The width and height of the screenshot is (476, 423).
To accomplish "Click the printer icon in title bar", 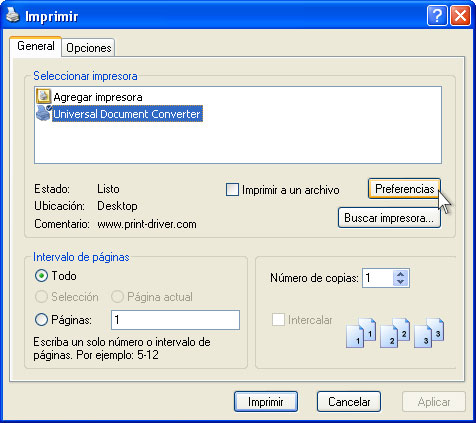I will click(x=13, y=15).
